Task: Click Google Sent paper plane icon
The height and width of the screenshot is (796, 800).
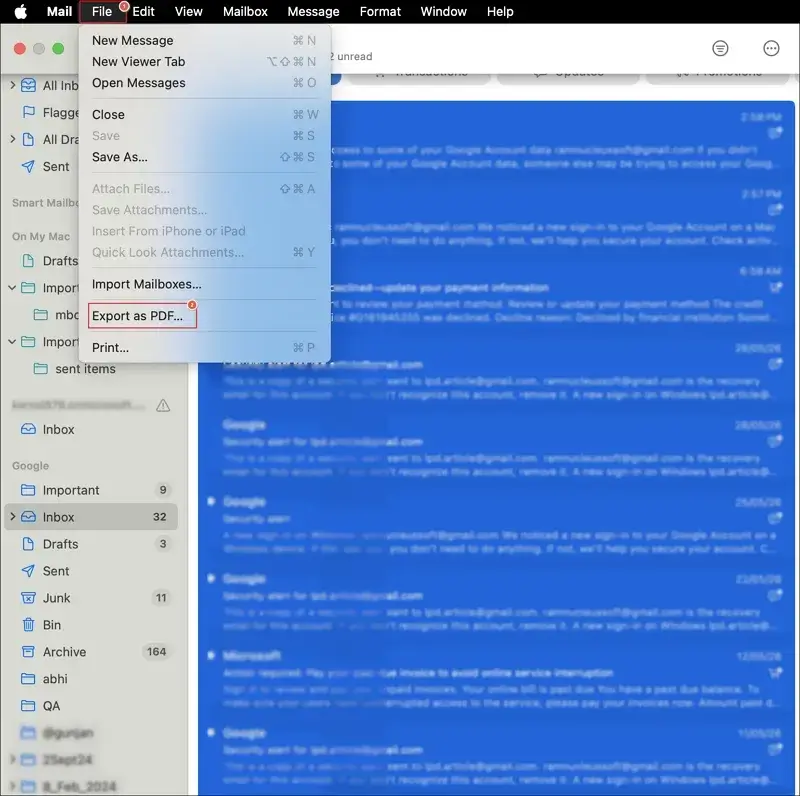Action: click(29, 570)
